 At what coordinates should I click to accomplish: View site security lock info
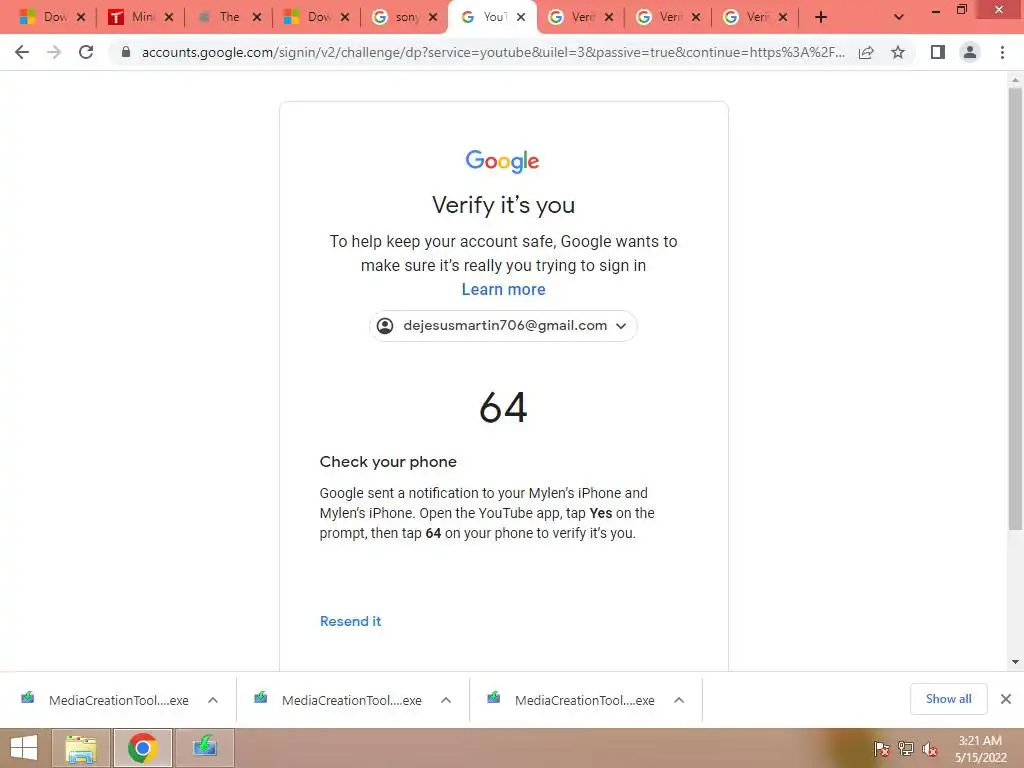click(x=126, y=52)
